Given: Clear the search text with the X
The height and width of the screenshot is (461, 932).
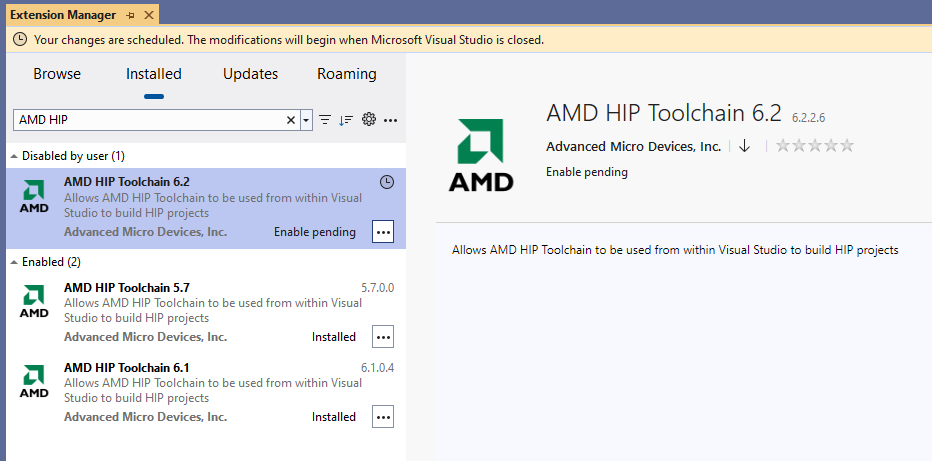Looking at the screenshot, I should (x=291, y=120).
